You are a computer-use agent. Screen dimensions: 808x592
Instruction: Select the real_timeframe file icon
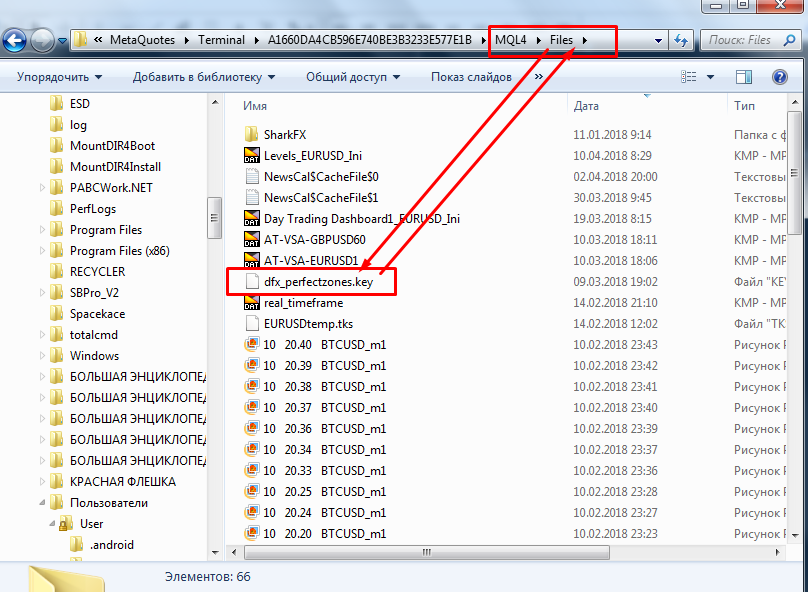pyautogui.click(x=251, y=302)
